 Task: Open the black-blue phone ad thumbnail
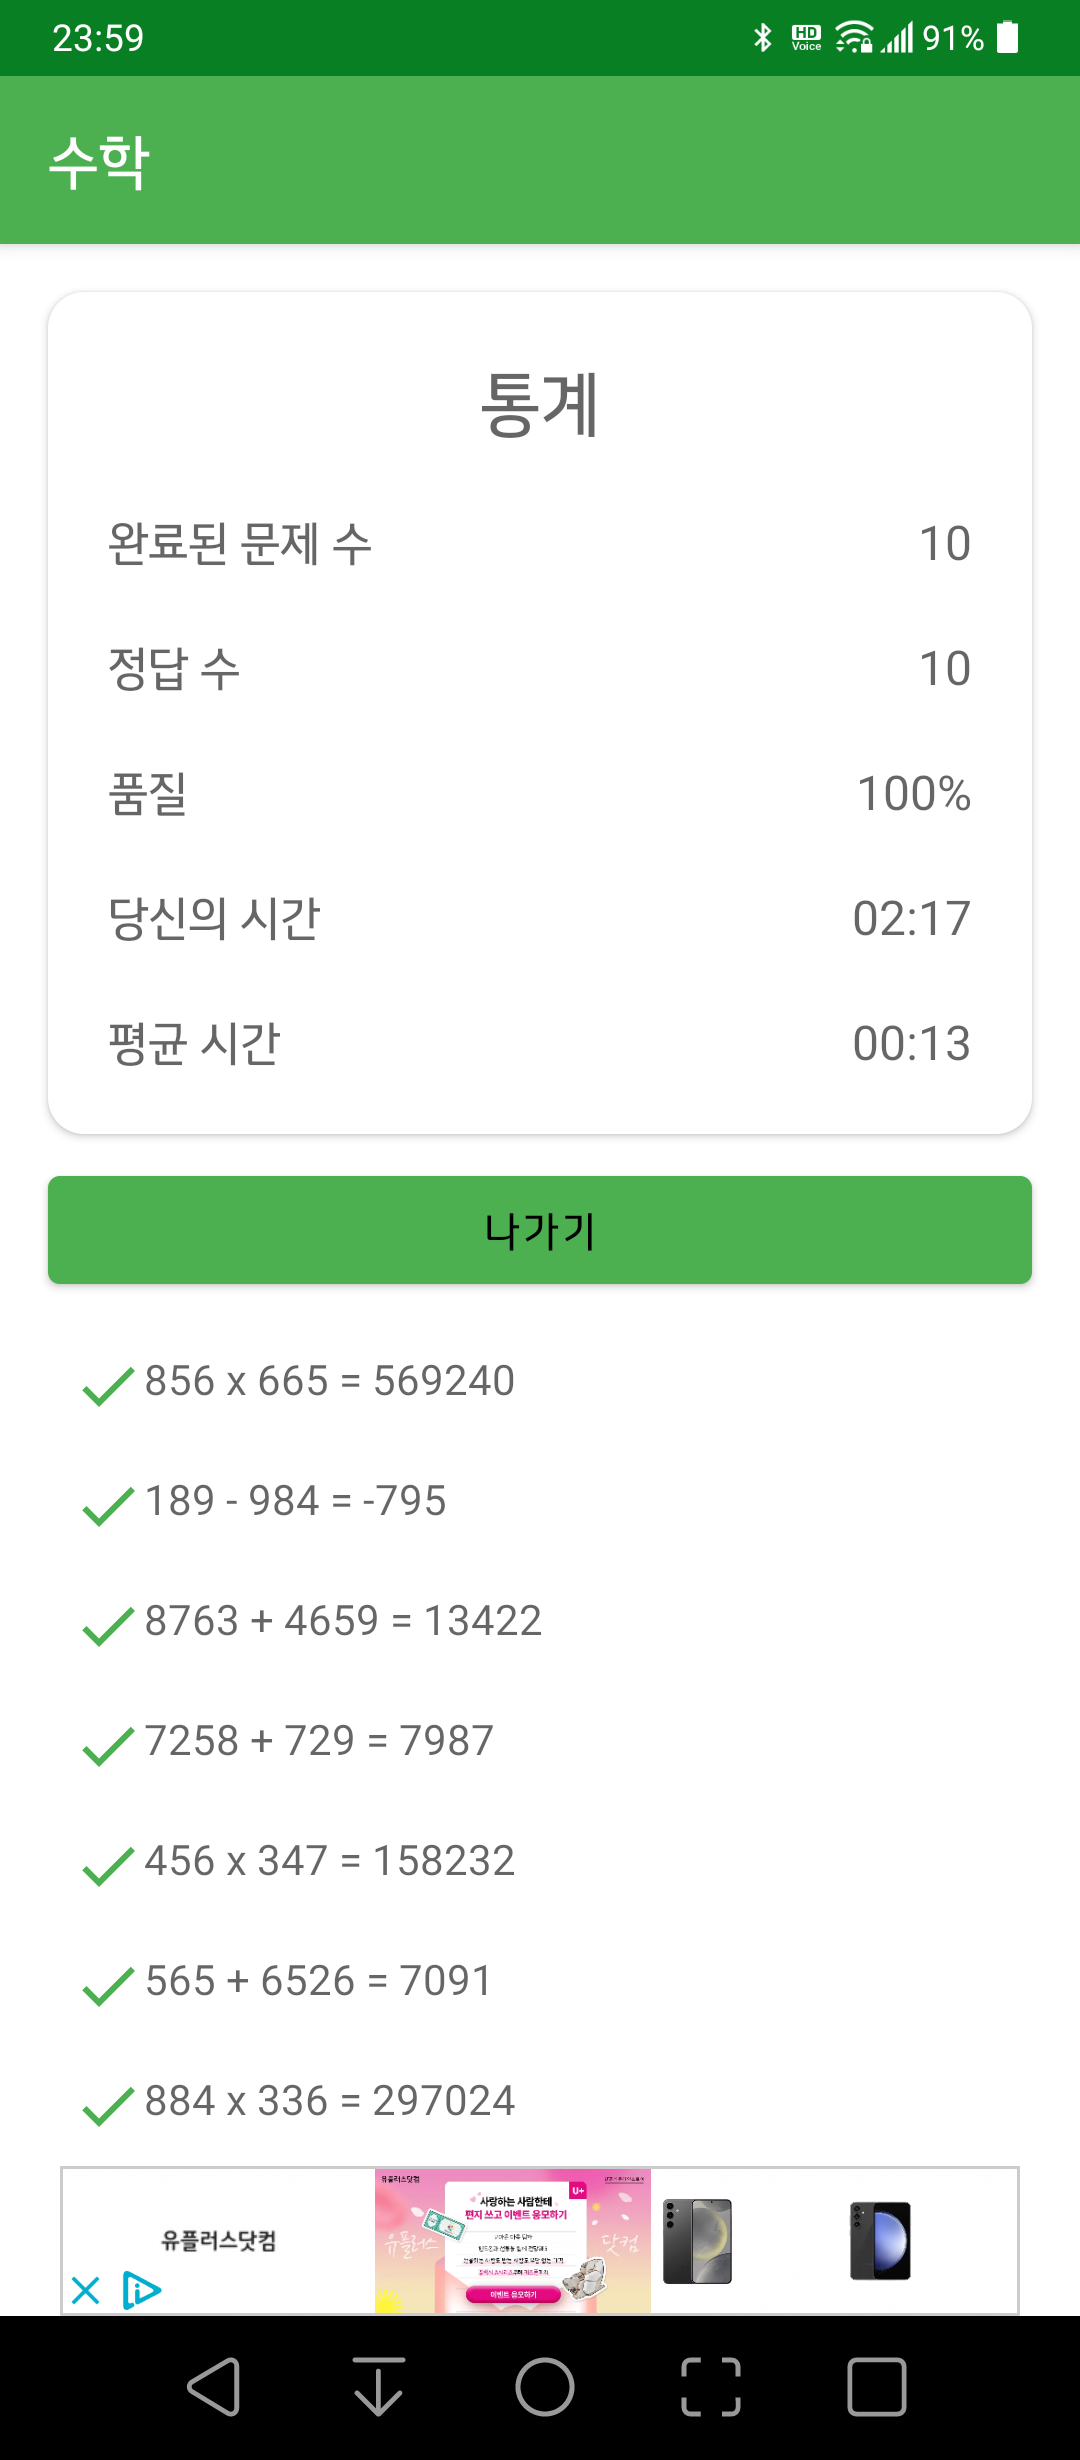pyautogui.click(x=880, y=2241)
